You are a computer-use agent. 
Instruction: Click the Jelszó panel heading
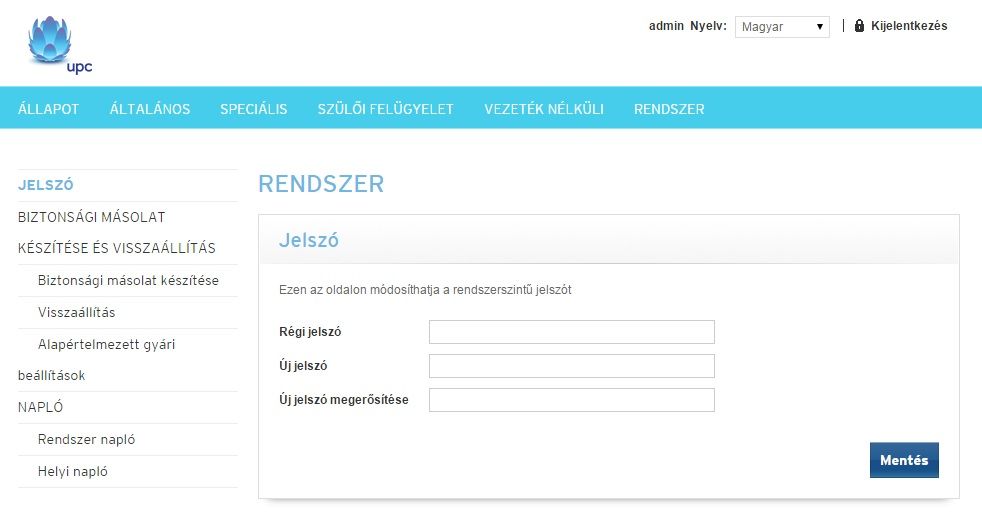309,240
